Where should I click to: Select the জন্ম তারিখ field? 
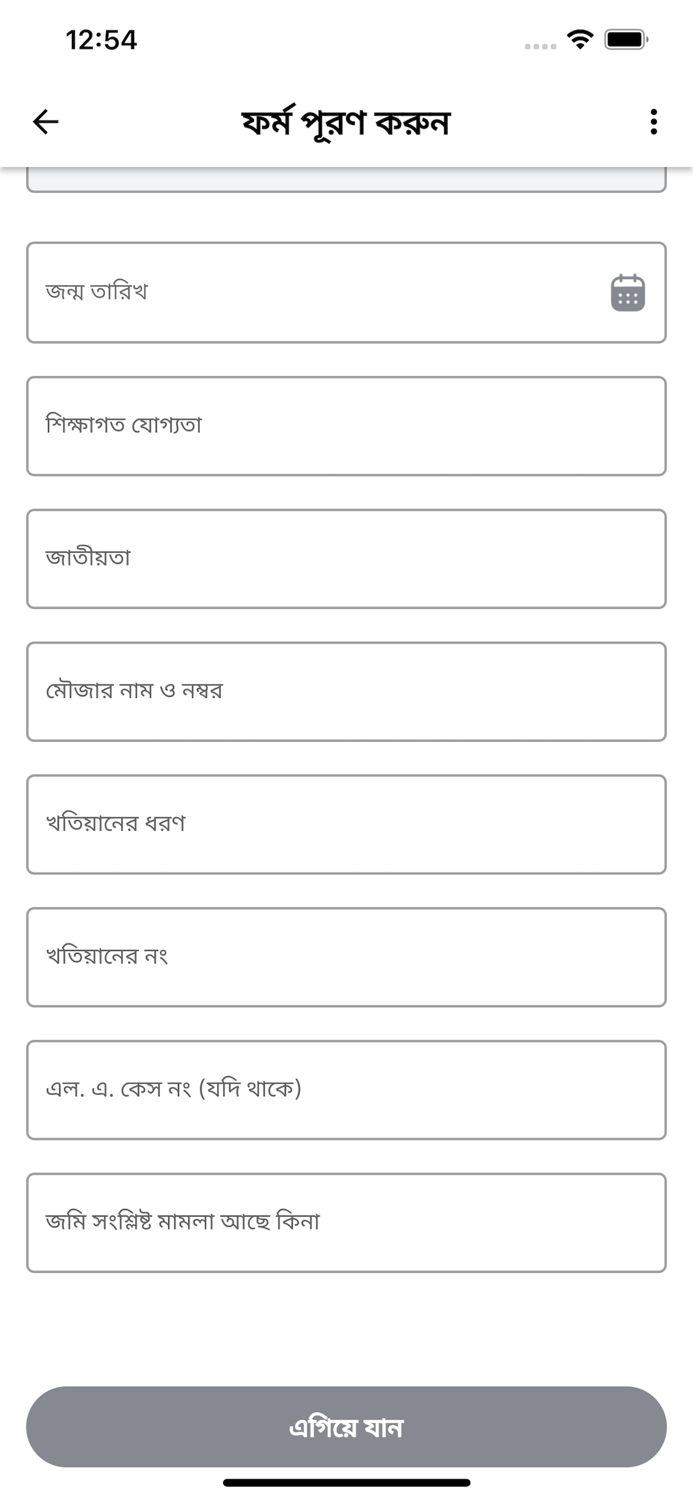(x=300, y=292)
